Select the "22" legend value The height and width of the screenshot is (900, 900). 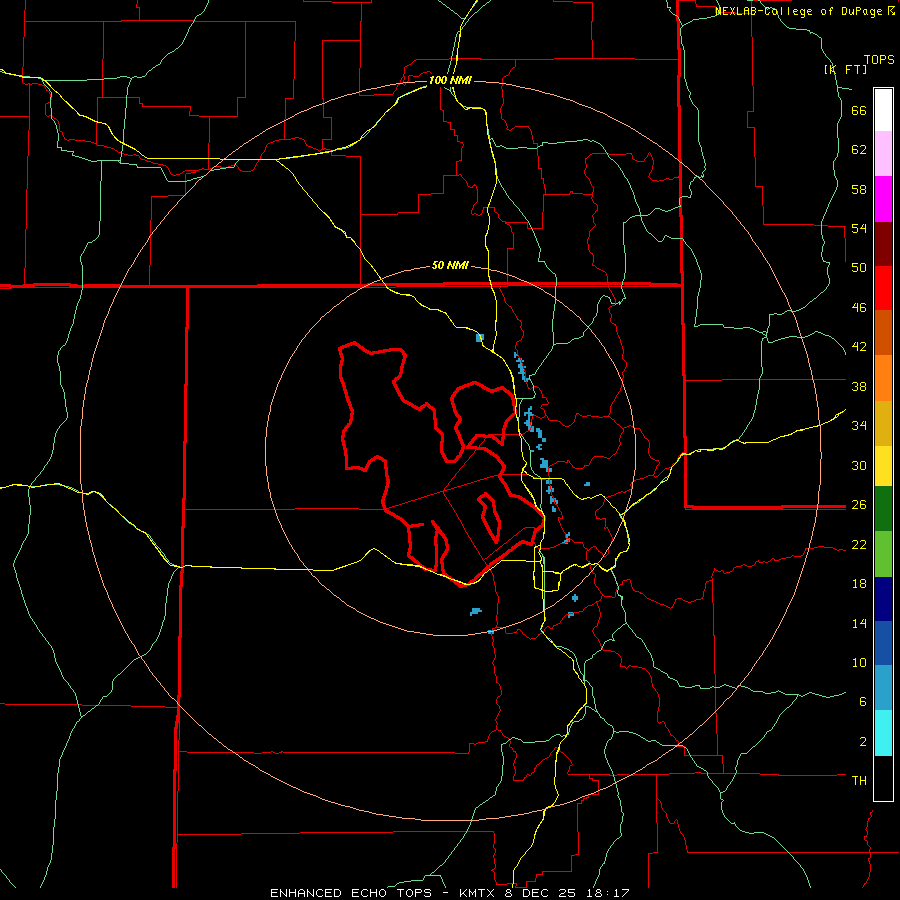[859, 544]
